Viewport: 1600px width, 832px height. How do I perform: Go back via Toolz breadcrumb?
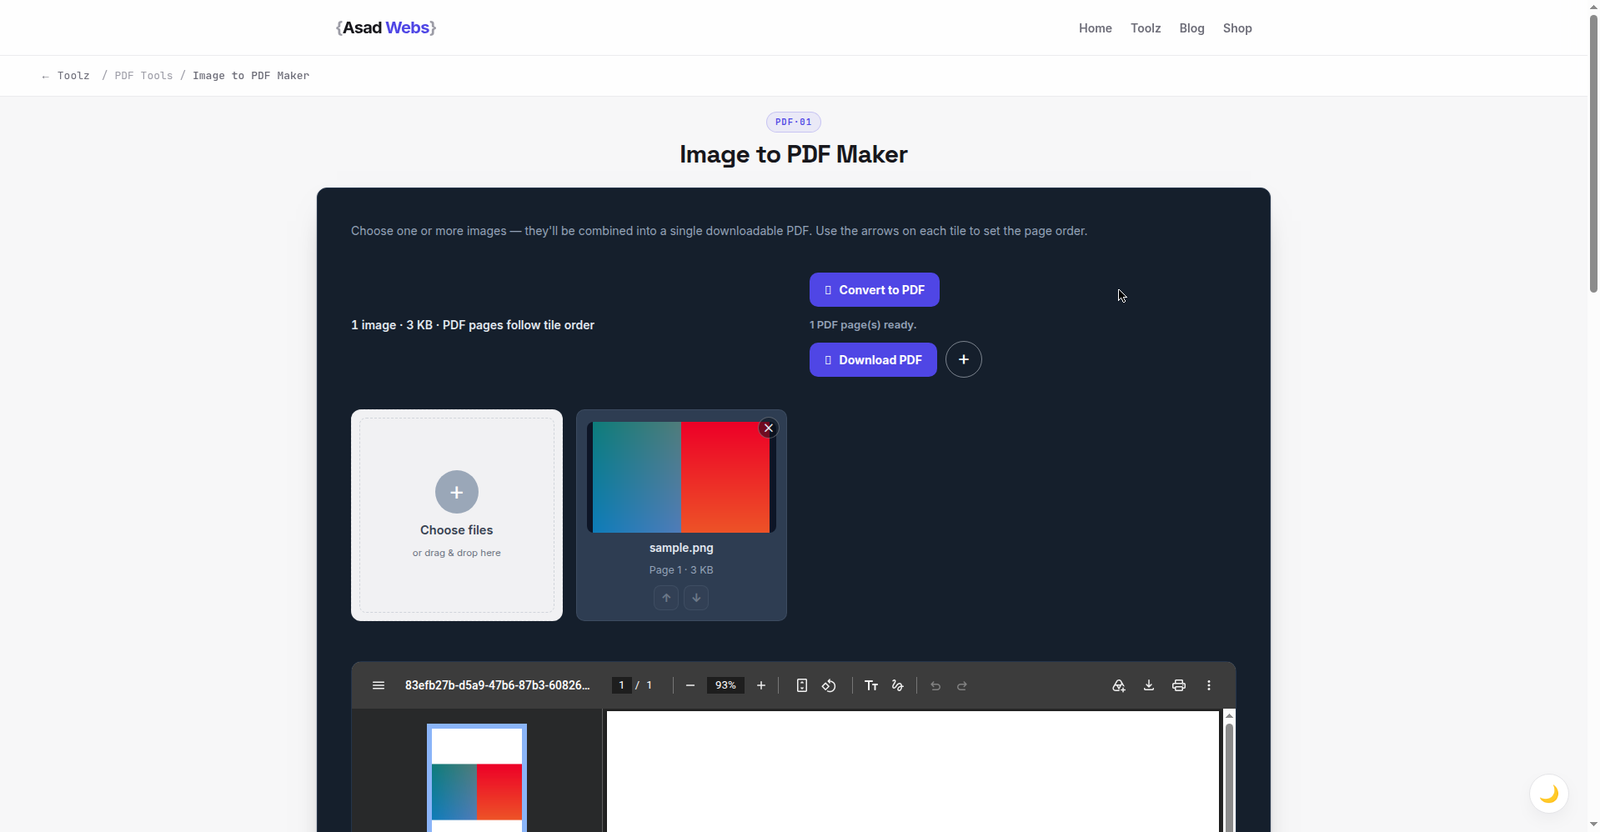pos(66,76)
